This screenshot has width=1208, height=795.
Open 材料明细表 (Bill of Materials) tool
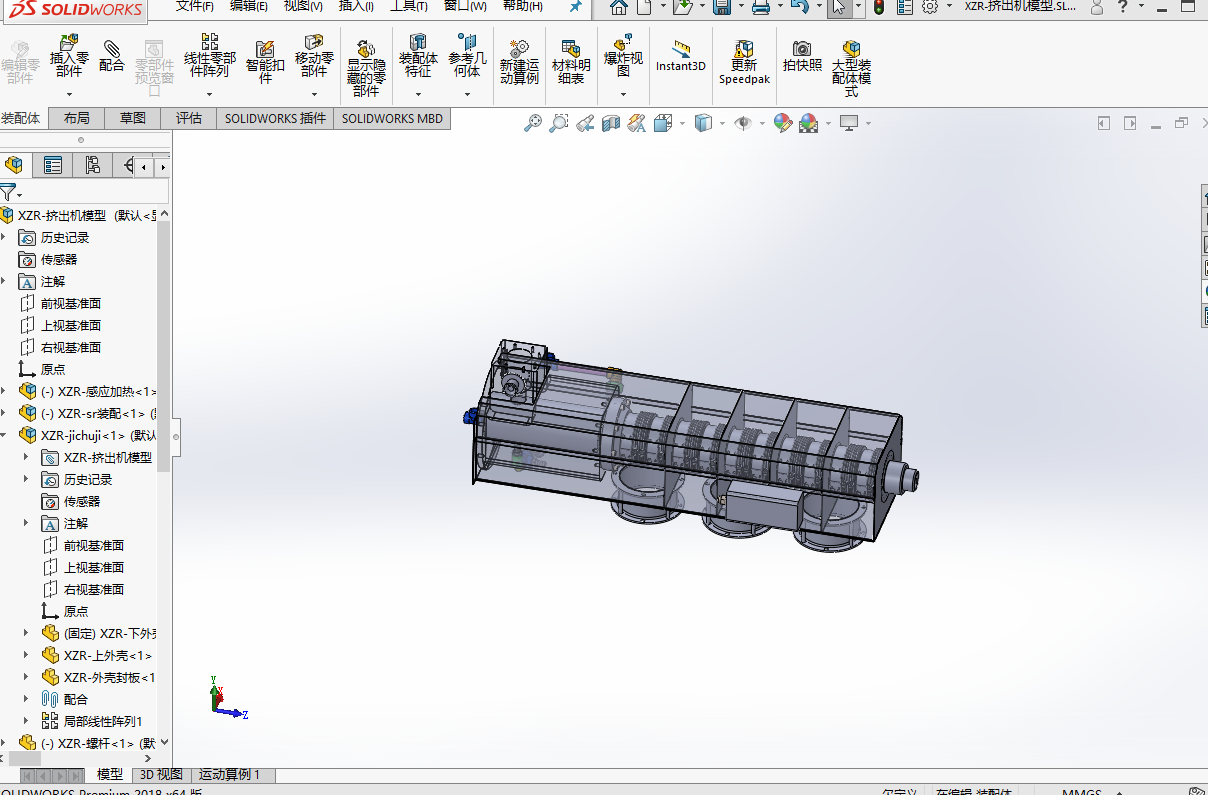(x=571, y=62)
